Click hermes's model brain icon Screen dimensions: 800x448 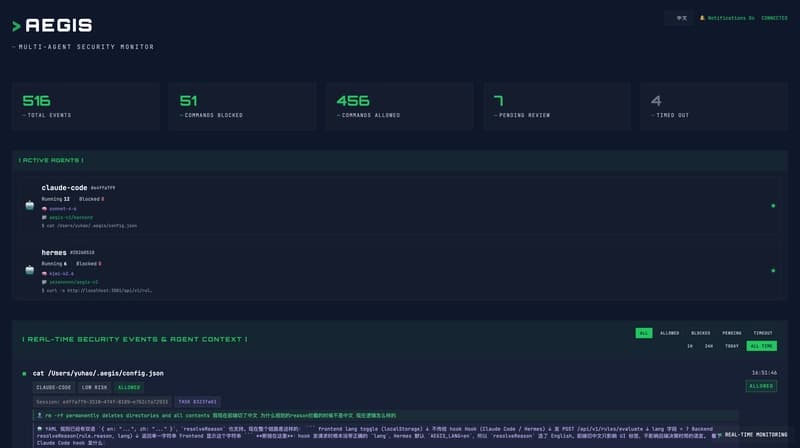point(44,273)
